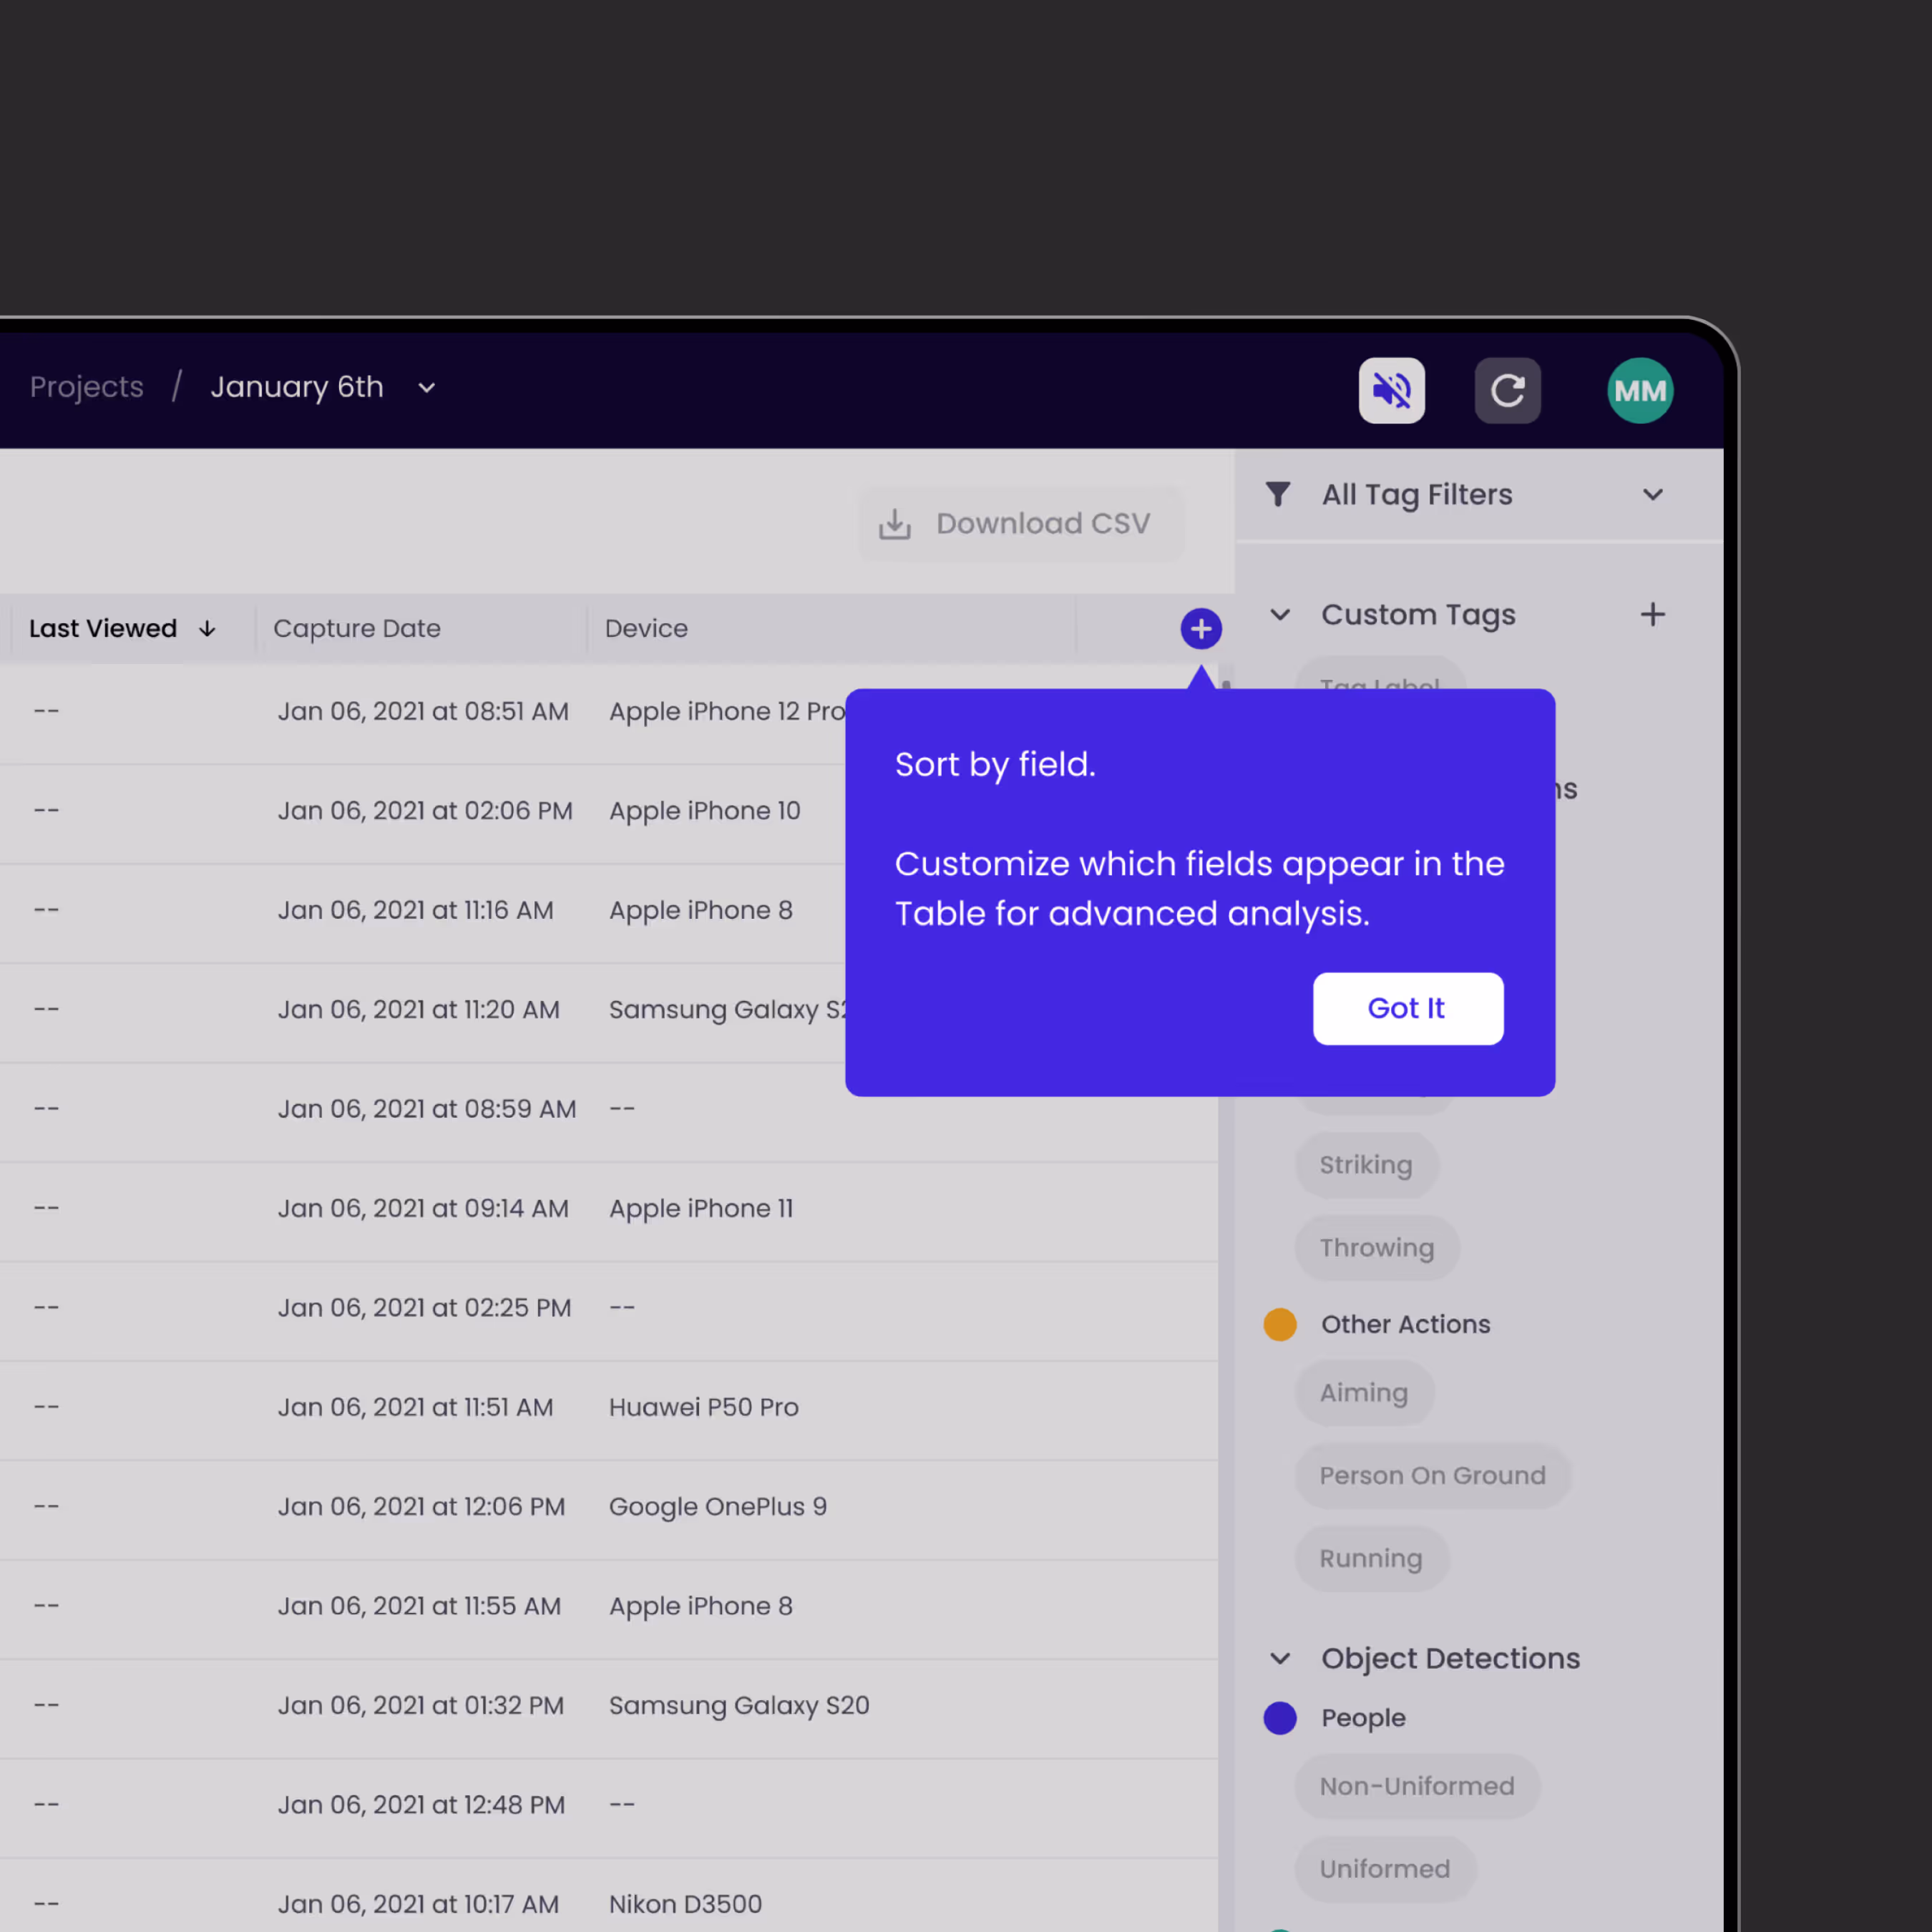Click Jan 06, 2021 at 02:25 PM cell

pyautogui.click(x=425, y=1308)
